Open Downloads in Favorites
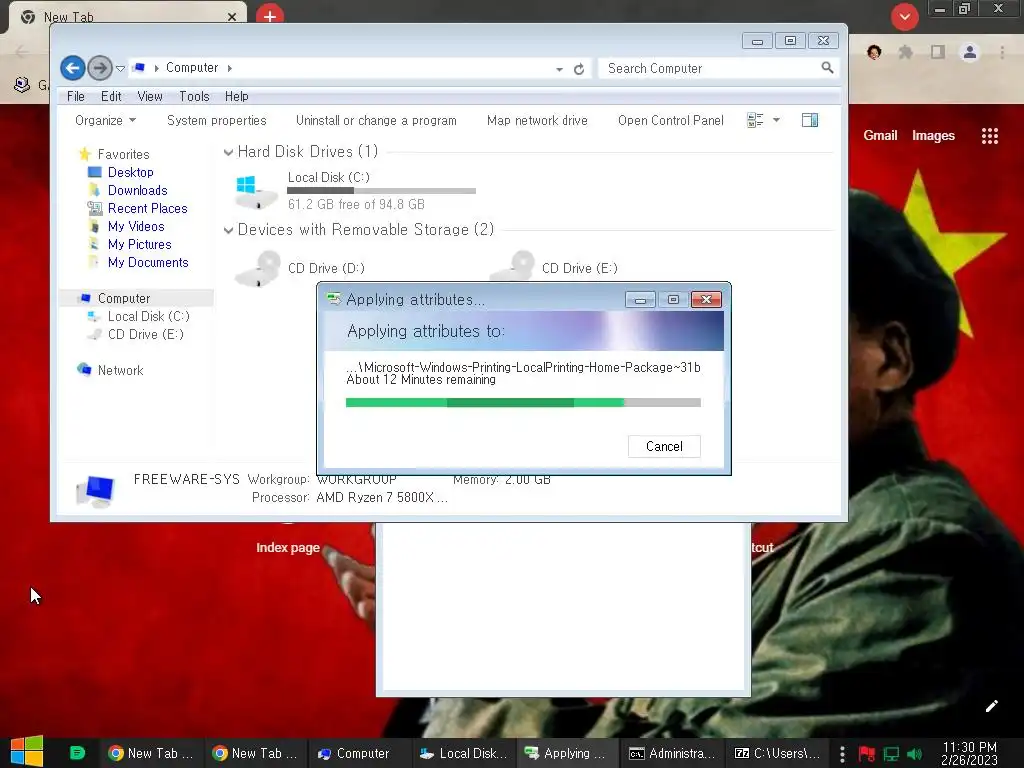Screen dimensions: 1024x768 pos(137,190)
